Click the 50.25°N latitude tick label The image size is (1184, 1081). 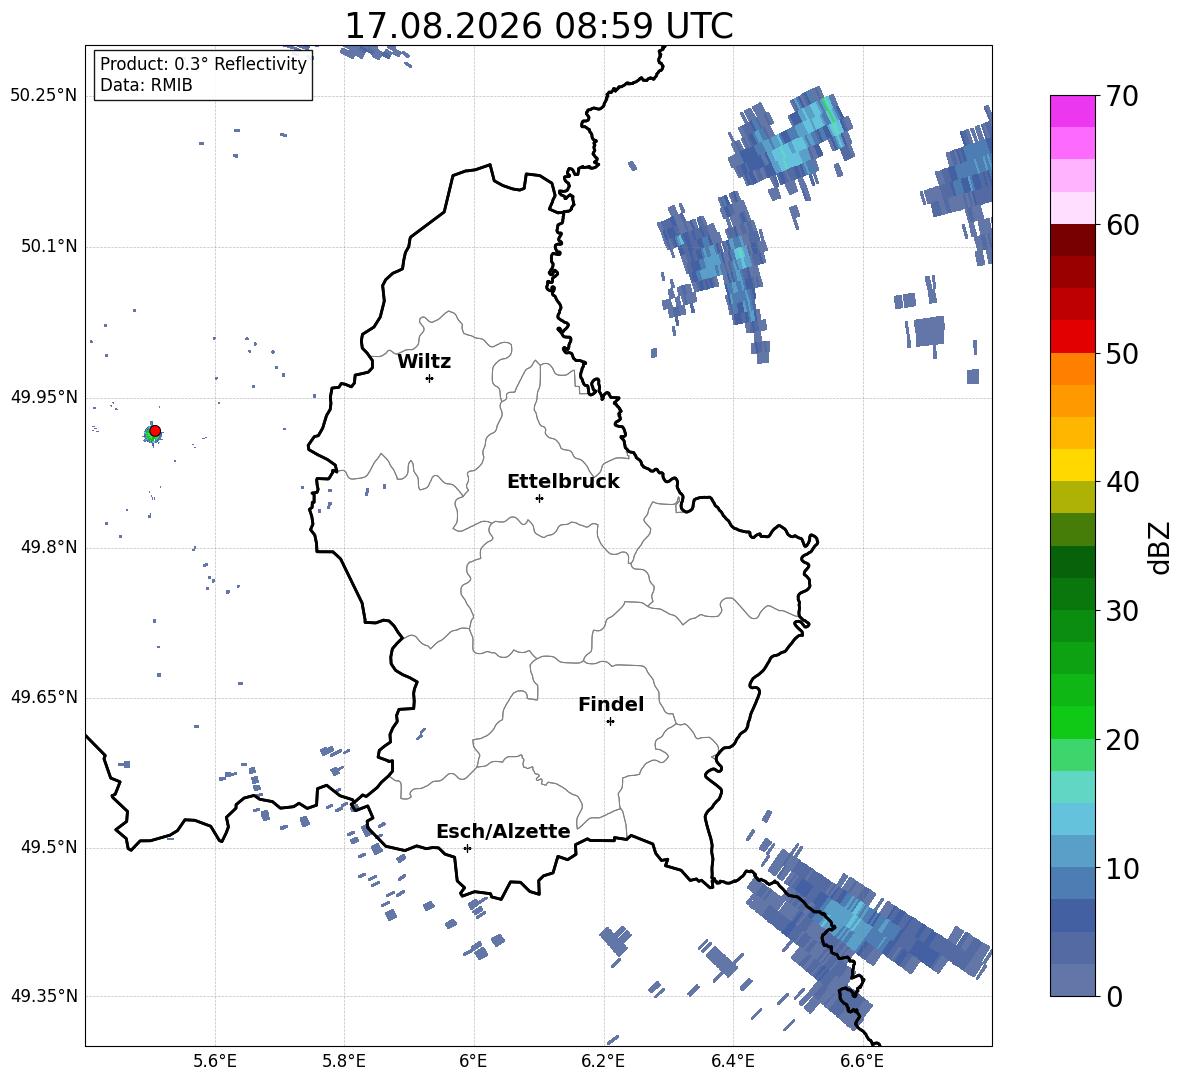44,96
